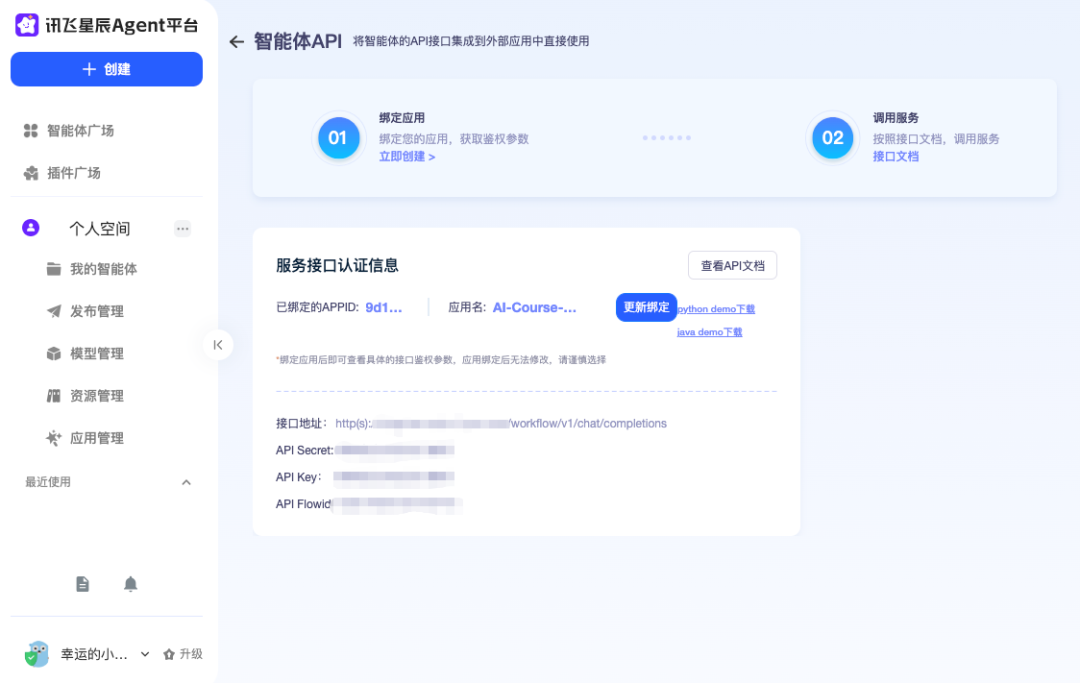
Task: Click 立即创建 link
Action: click(406, 156)
